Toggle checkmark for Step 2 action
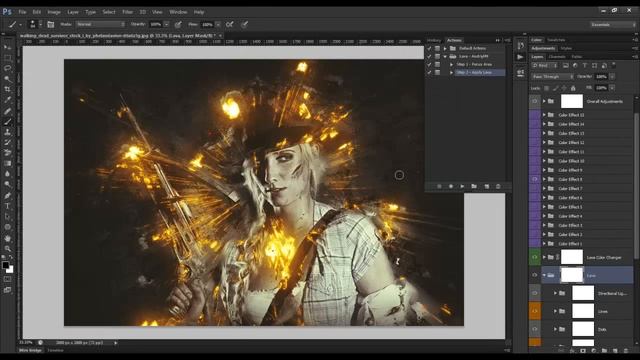640x360 pixels. [429, 72]
